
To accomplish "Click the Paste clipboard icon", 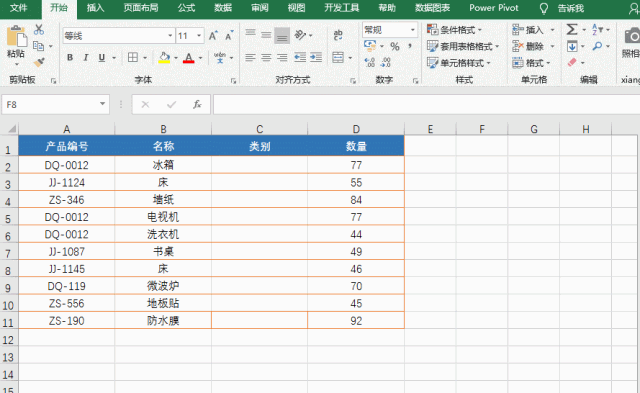I will (16, 37).
